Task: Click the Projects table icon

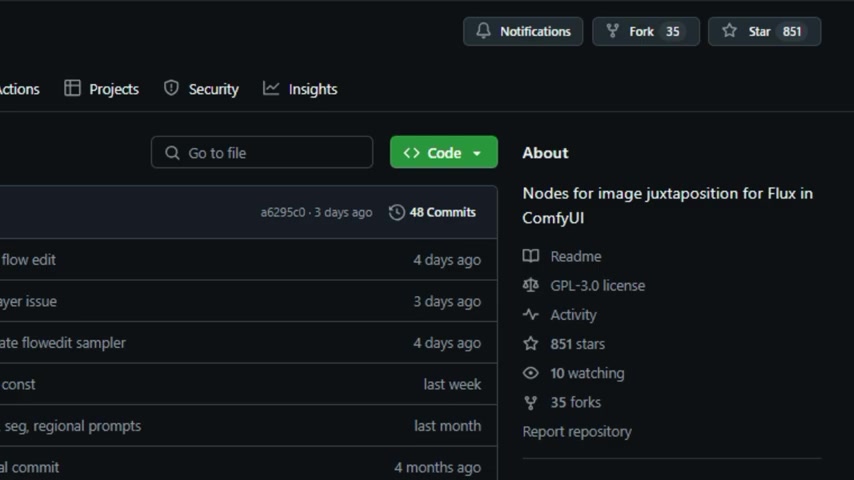Action: (72, 88)
